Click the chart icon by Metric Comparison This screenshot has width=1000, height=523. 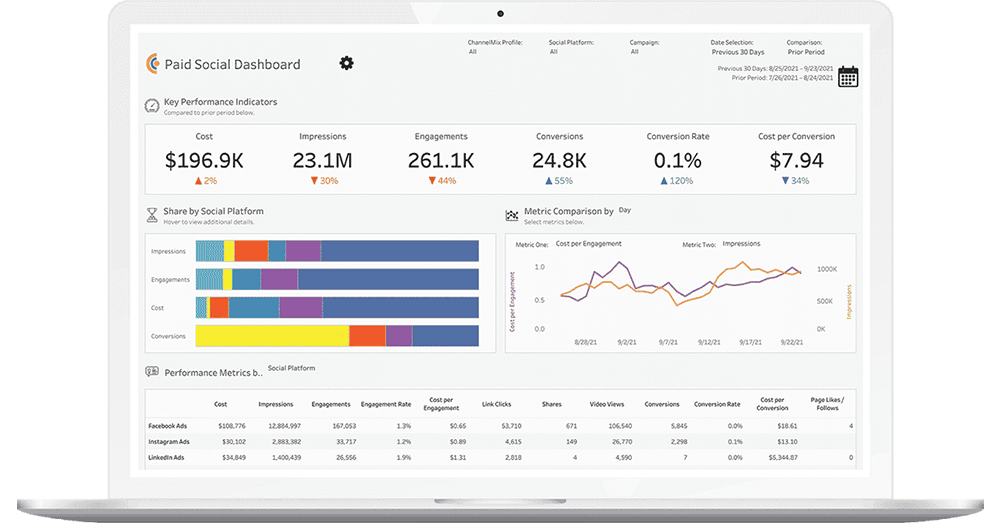pyautogui.click(x=511, y=216)
